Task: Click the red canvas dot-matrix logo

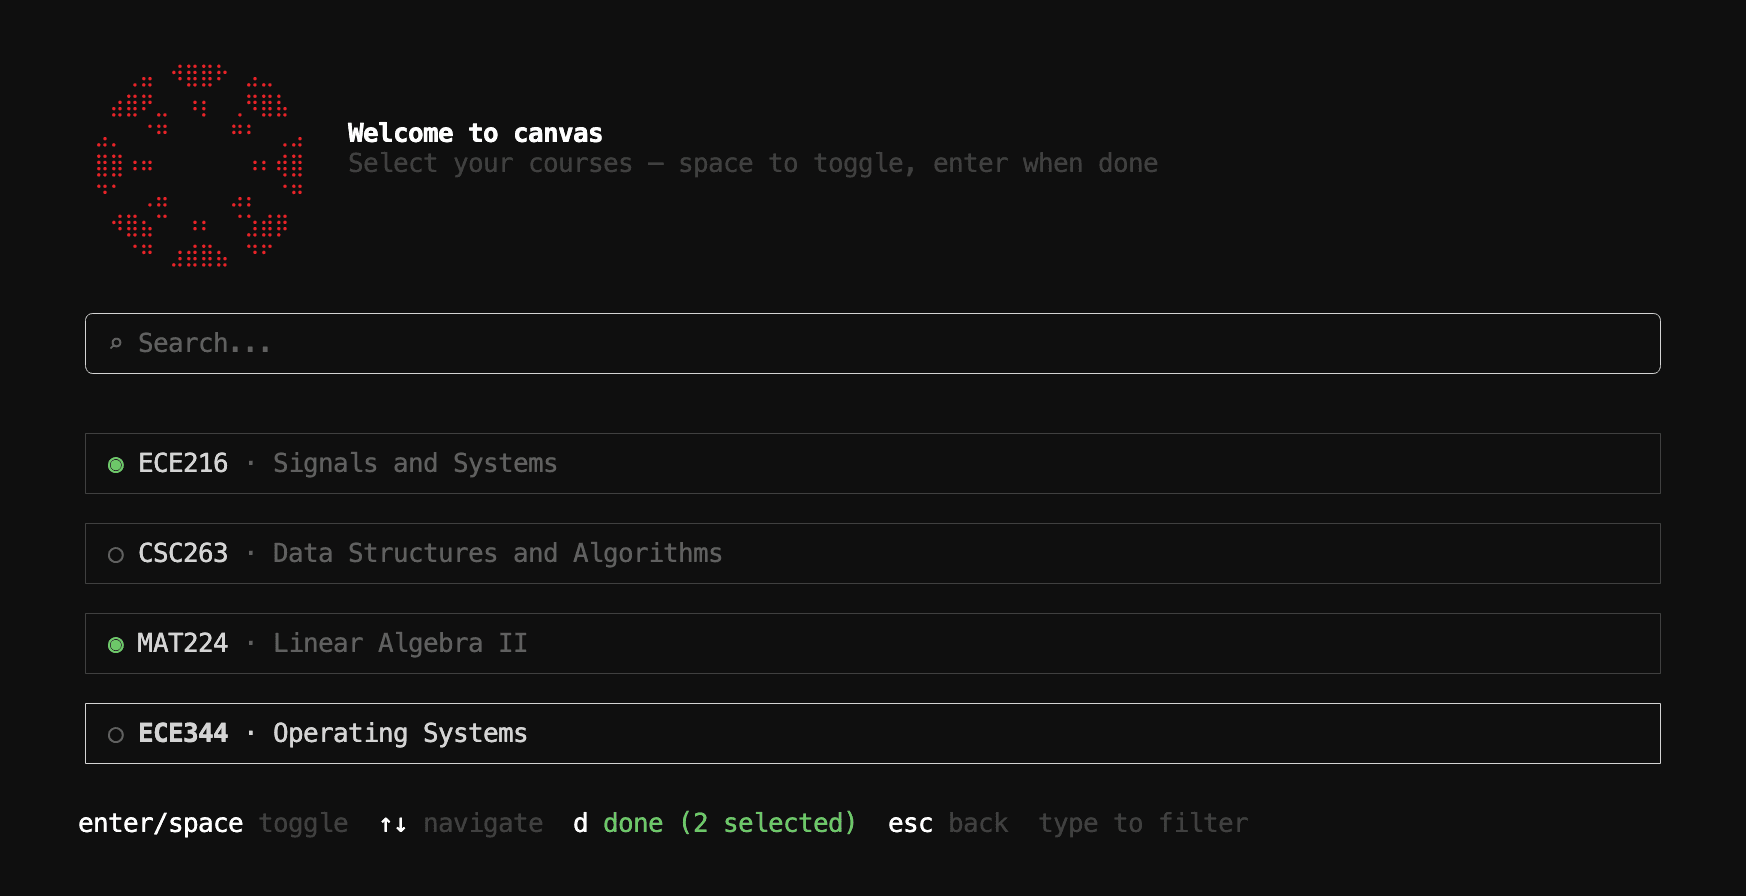Action: tap(200, 166)
